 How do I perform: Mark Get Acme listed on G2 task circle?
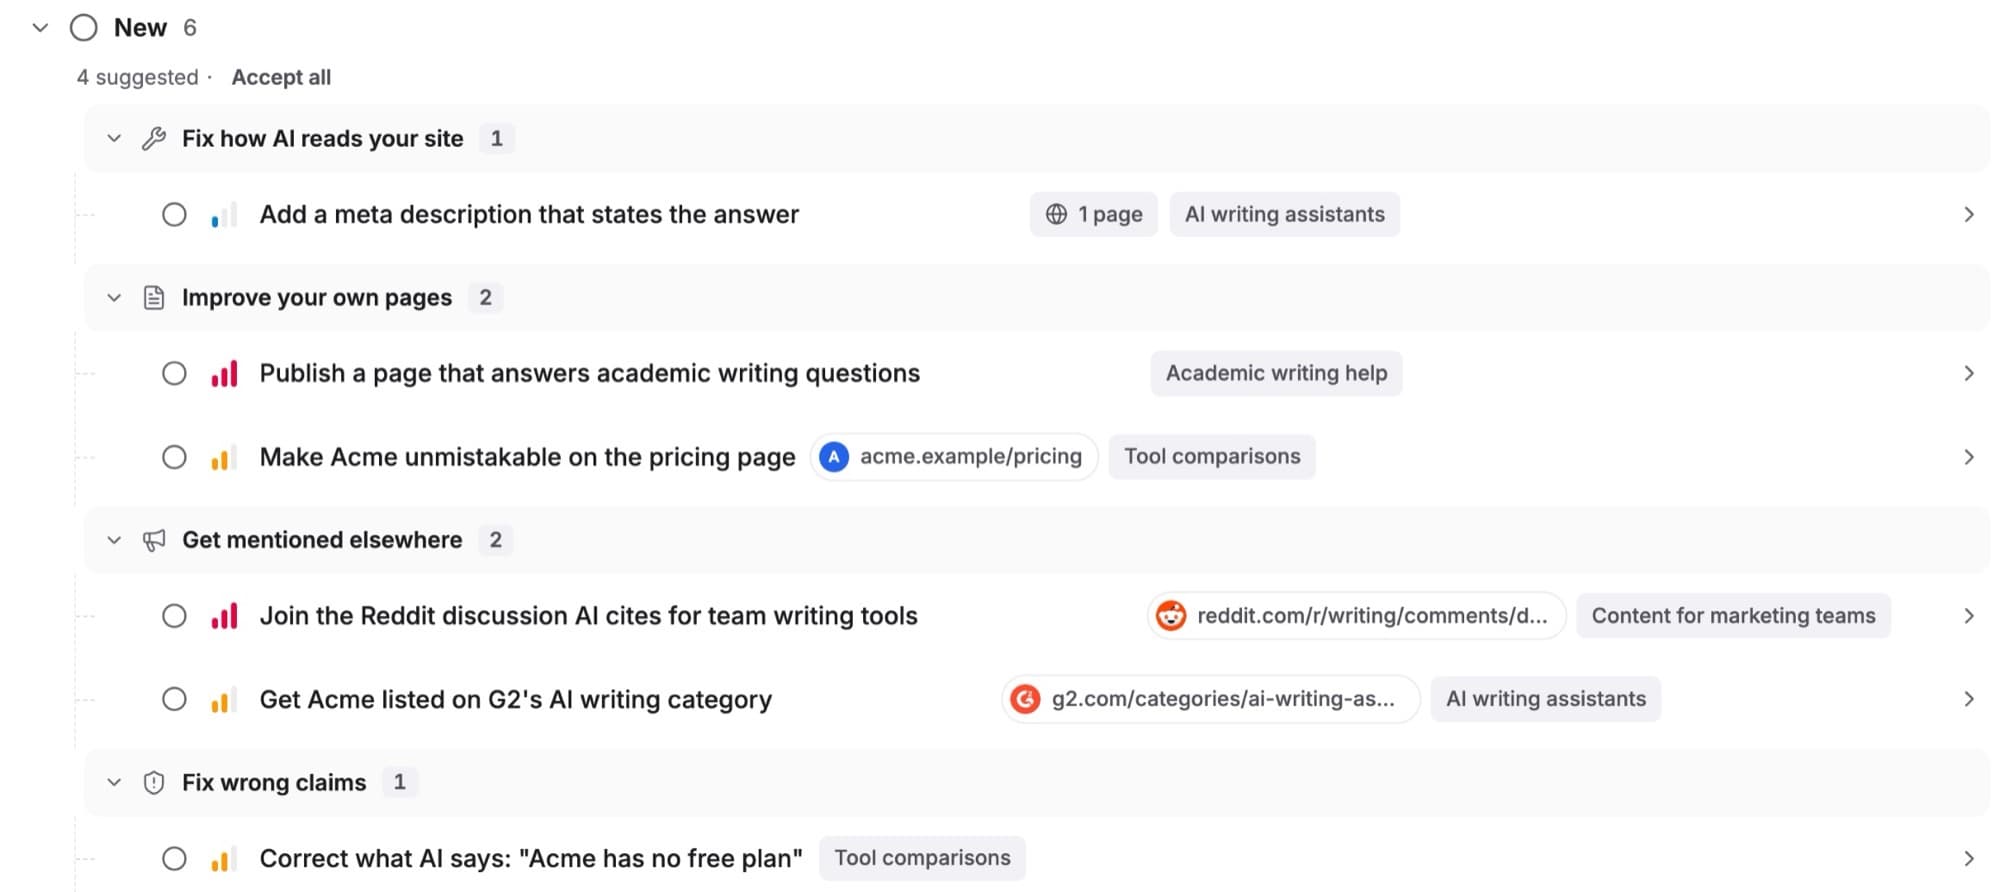pos(174,700)
